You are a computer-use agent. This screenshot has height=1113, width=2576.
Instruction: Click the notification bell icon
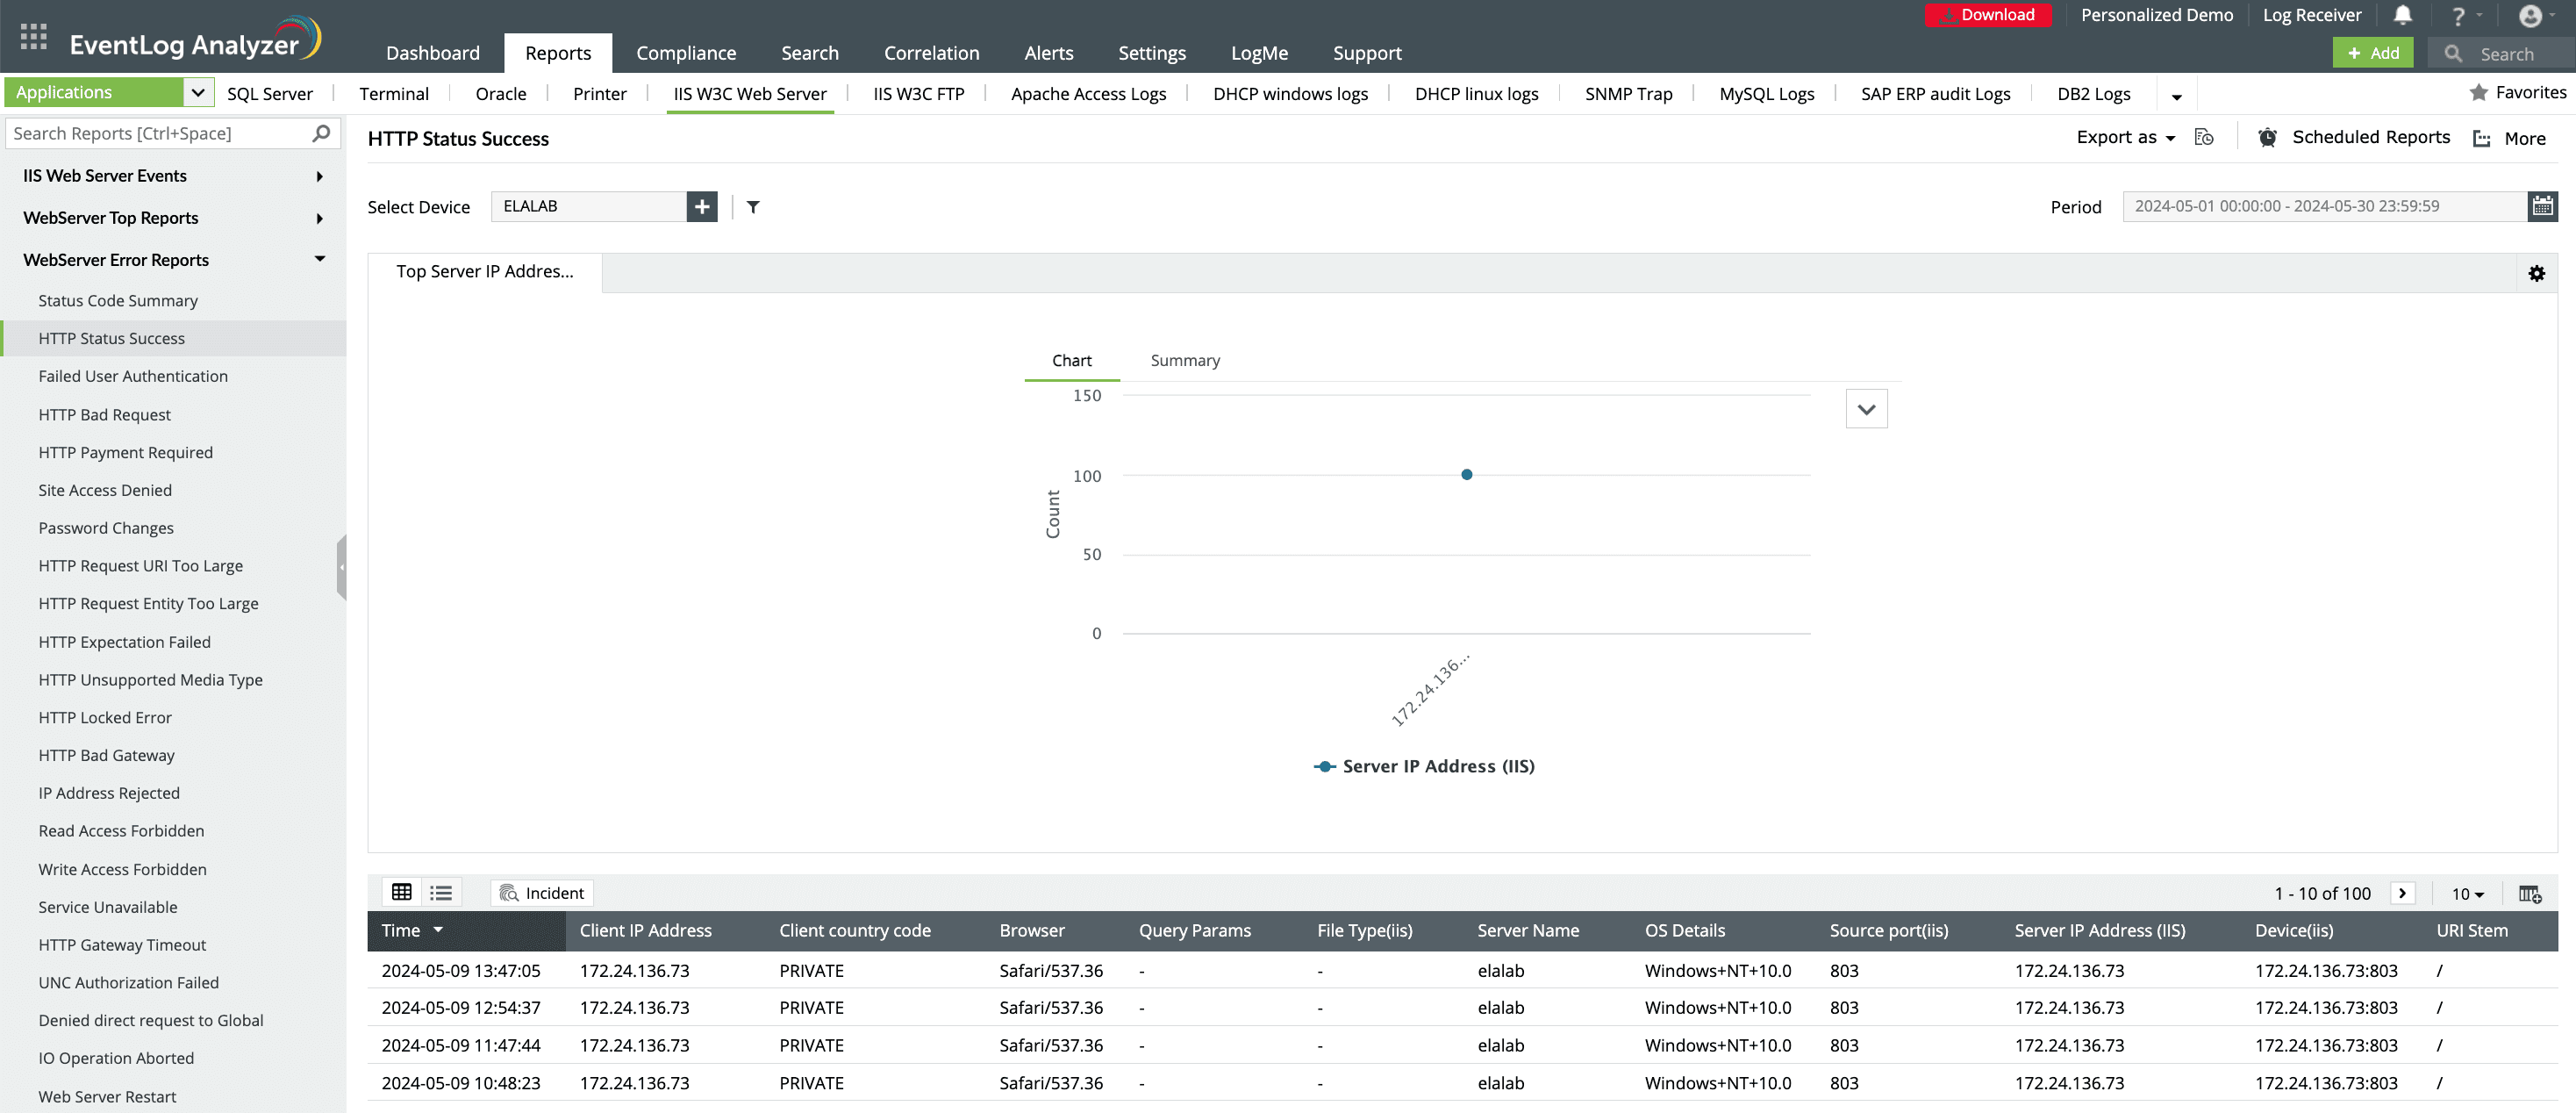(x=2402, y=15)
